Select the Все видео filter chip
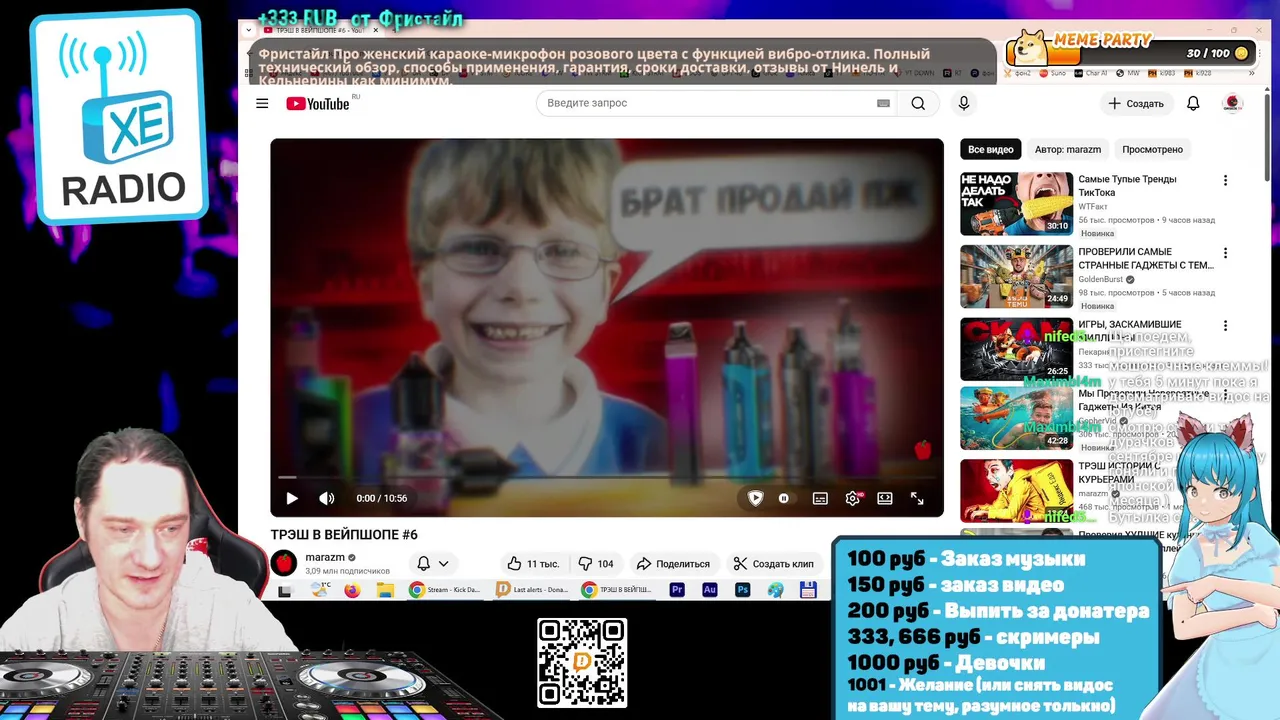 (991, 149)
